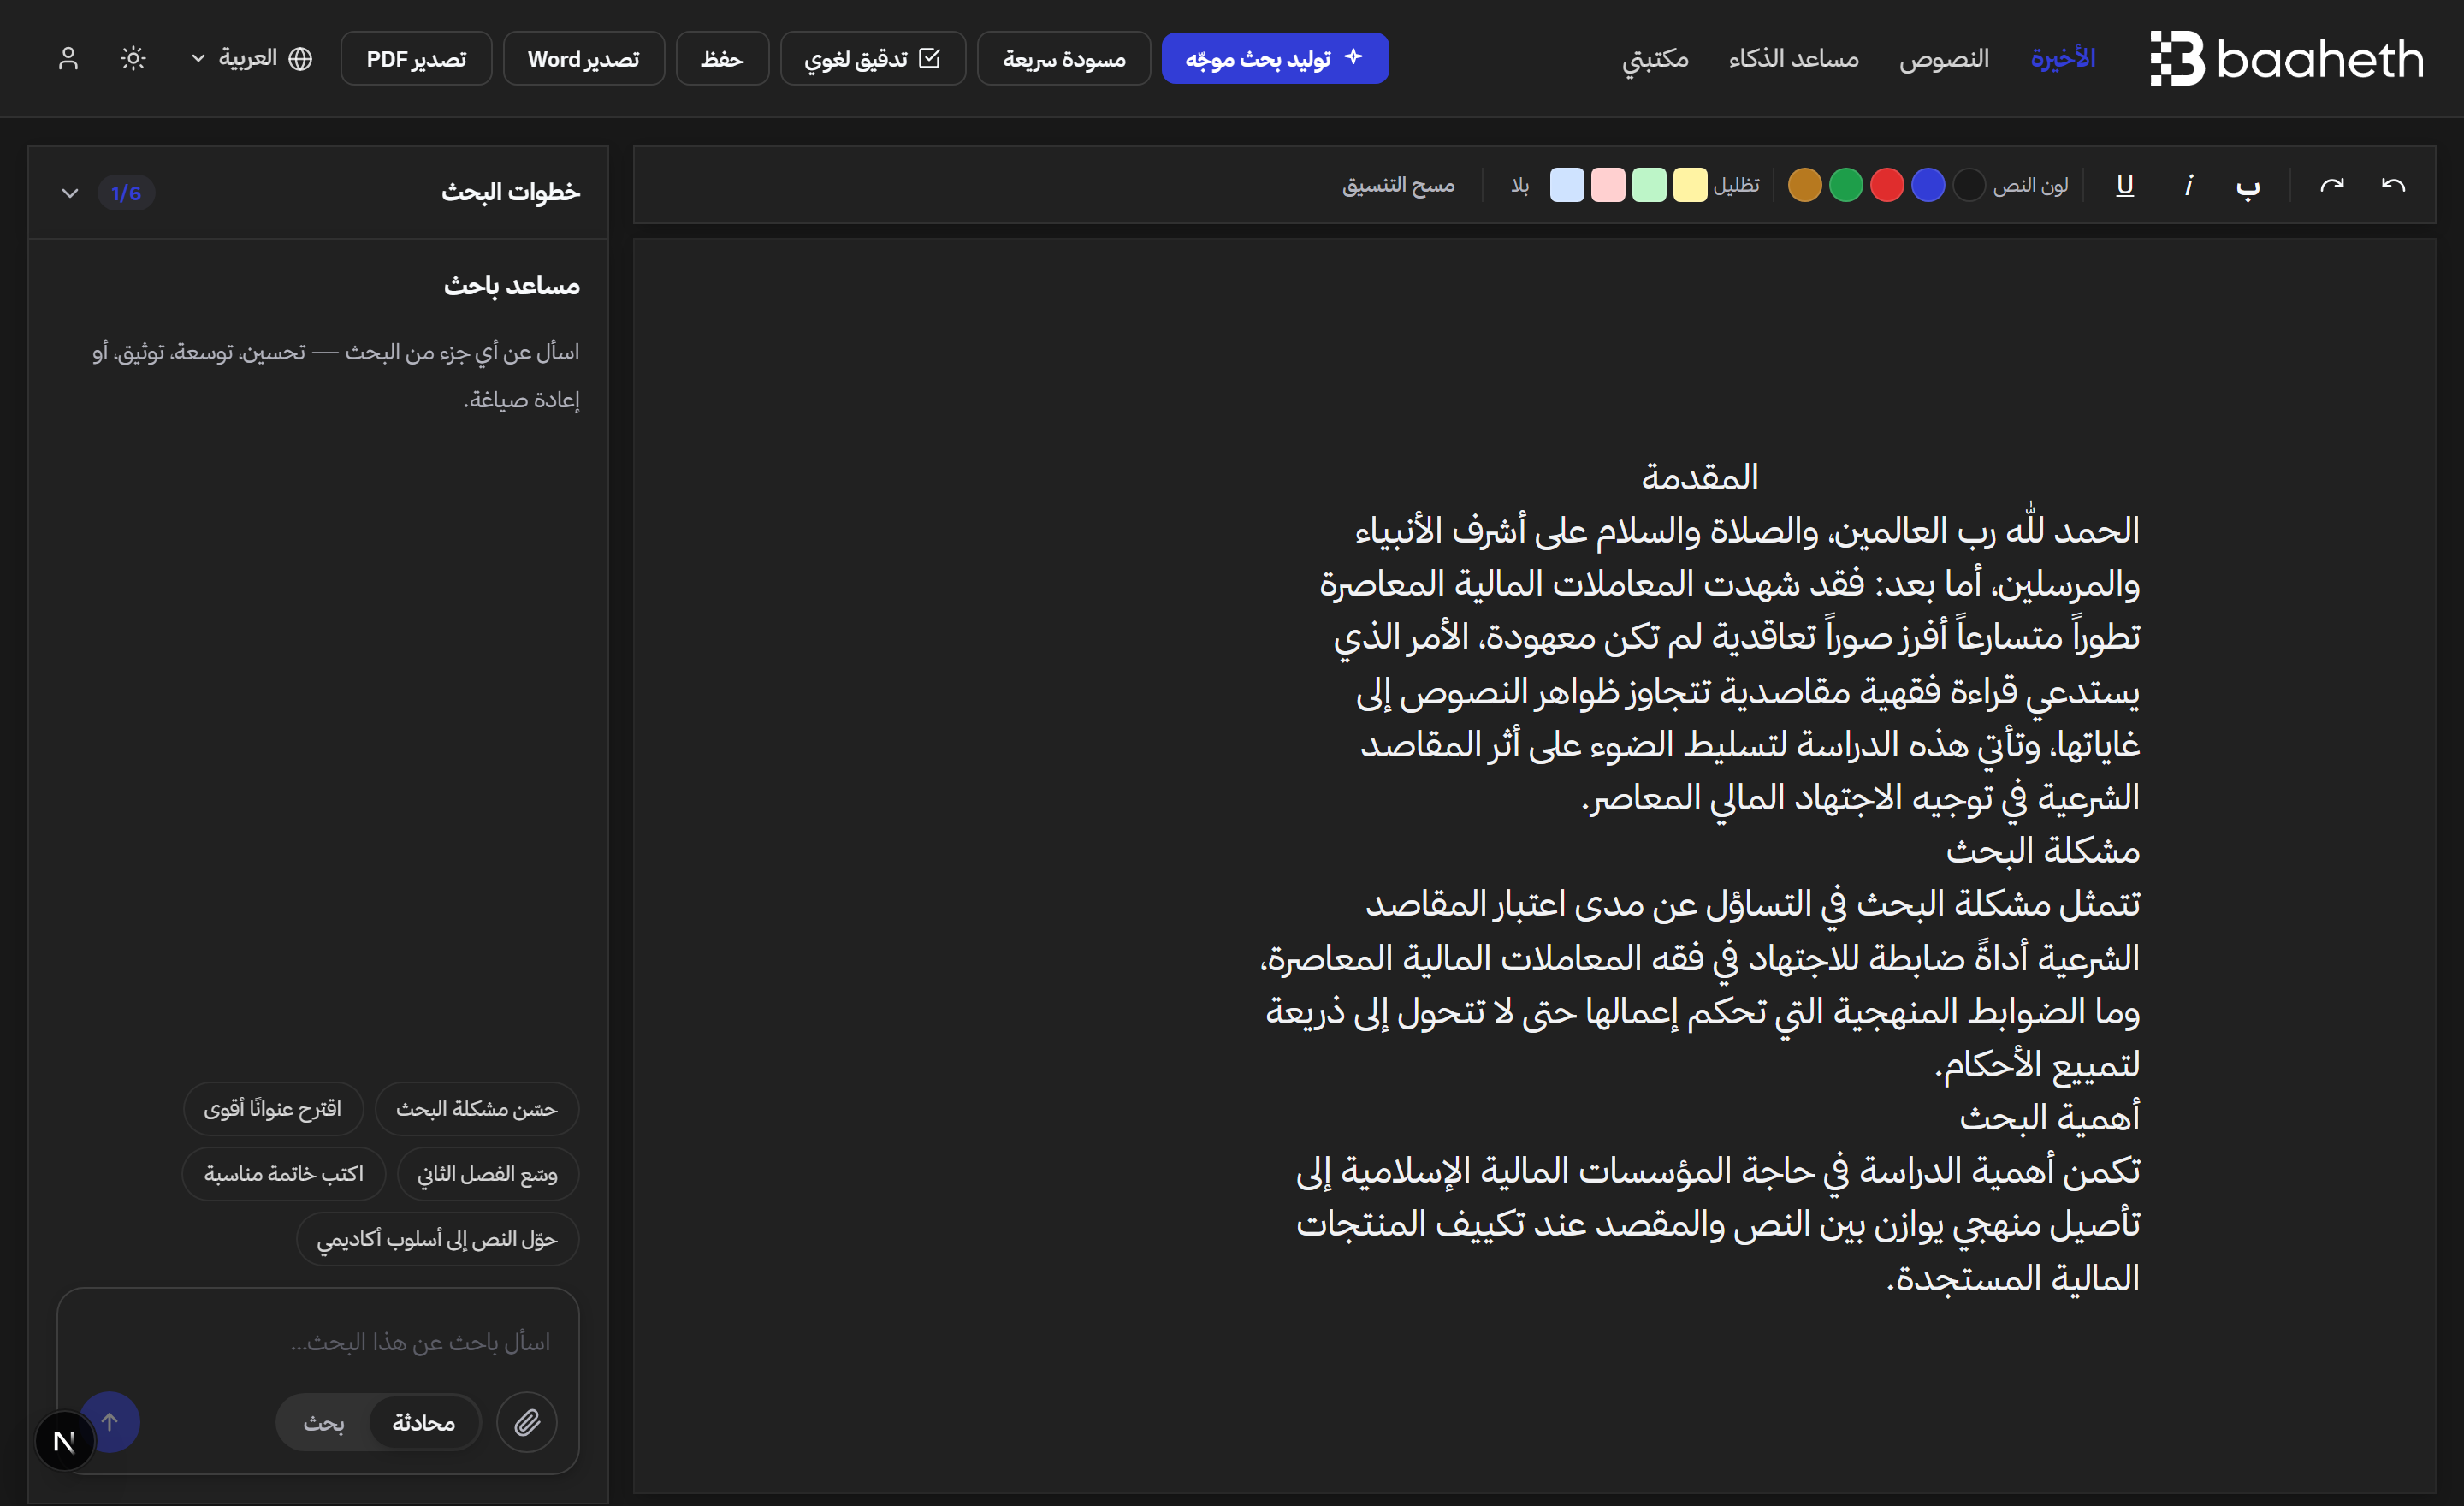Click the redo arrow icon
2464x1506 pixels.
pyautogui.click(x=2332, y=185)
